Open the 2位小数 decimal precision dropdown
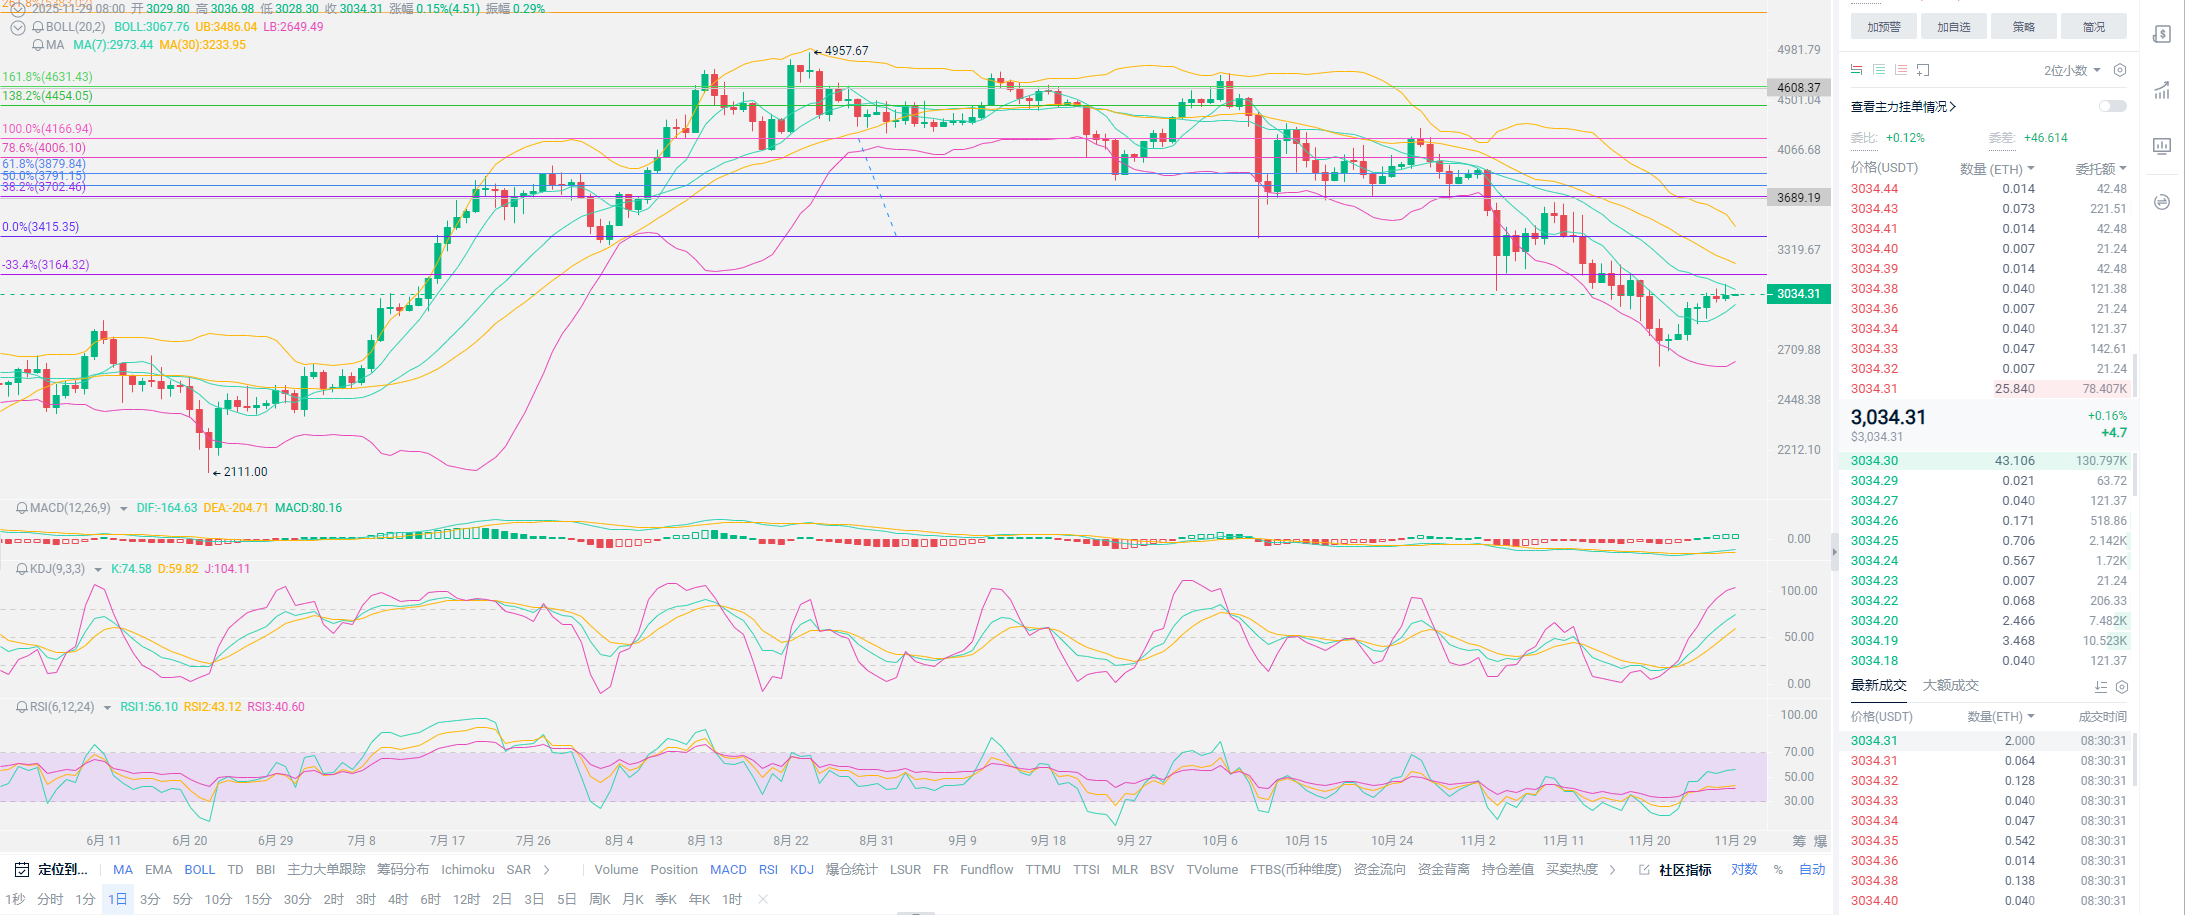 (x=2072, y=71)
